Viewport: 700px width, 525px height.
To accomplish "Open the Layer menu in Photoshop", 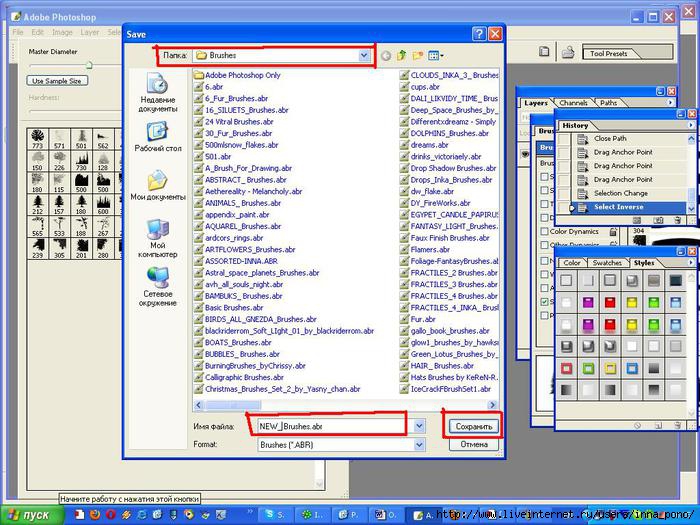I will 90,32.
